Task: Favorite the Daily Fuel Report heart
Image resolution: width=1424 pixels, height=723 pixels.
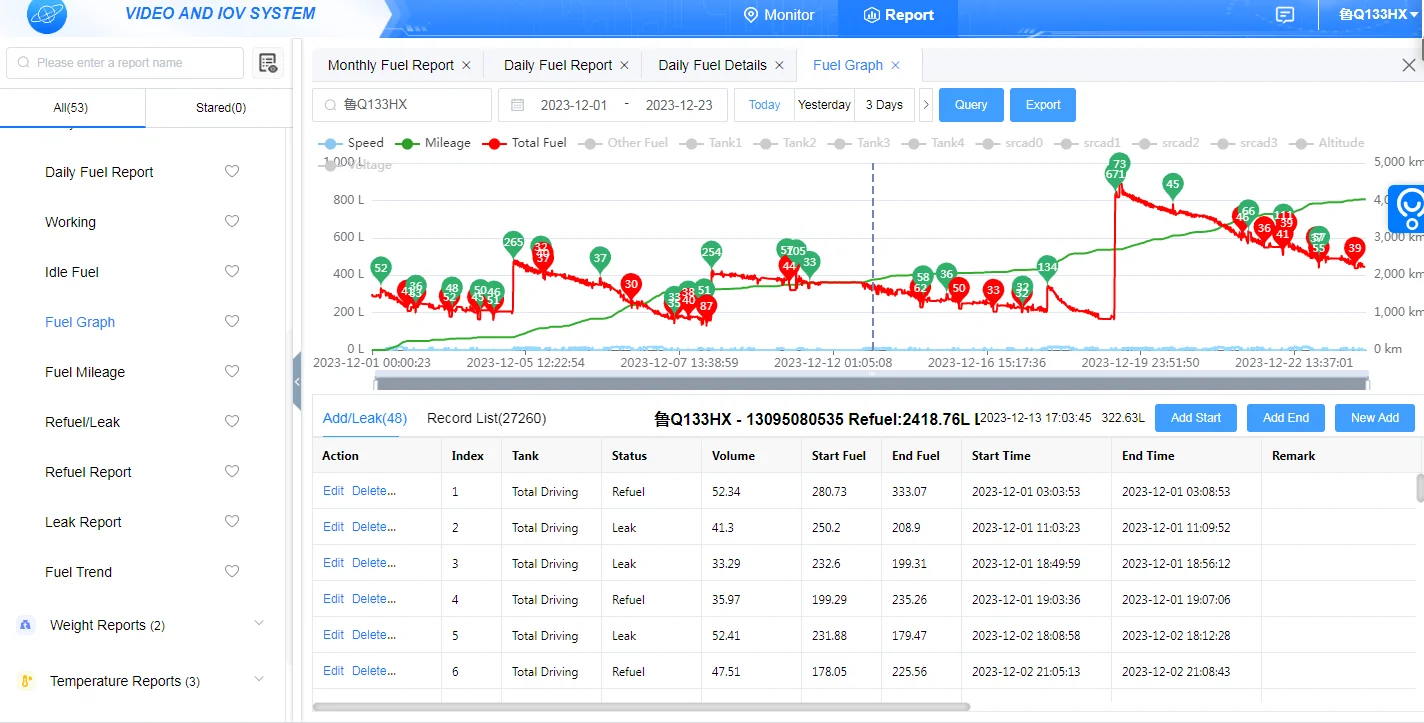Action: pyautogui.click(x=232, y=172)
